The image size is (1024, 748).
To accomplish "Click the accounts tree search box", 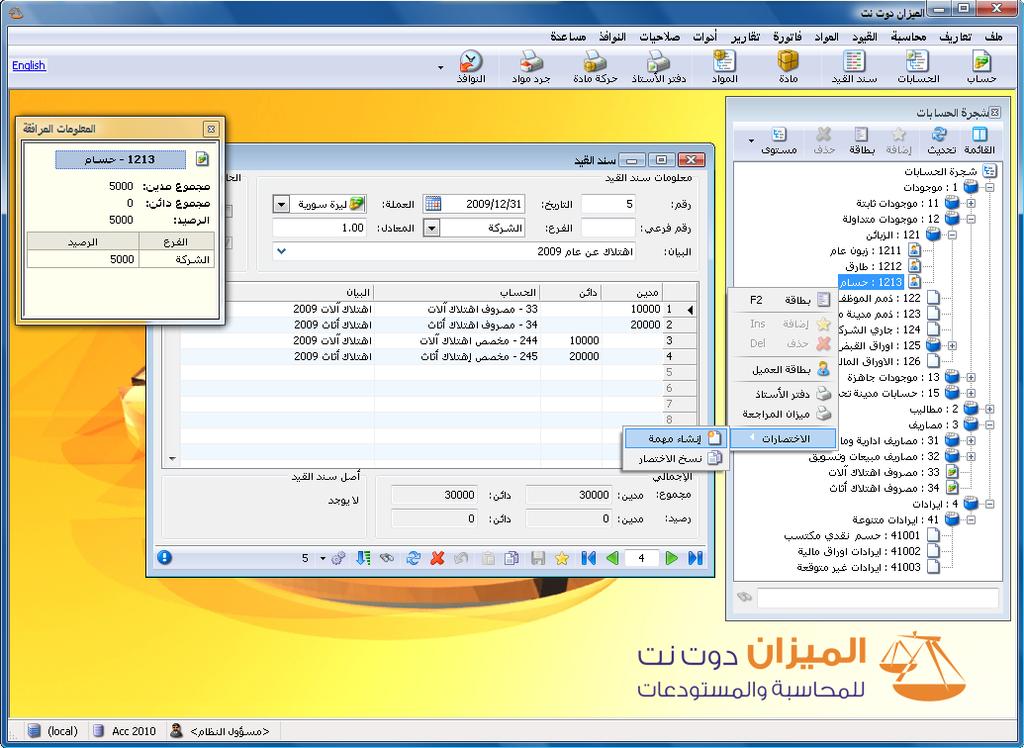I will click(x=878, y=597).
